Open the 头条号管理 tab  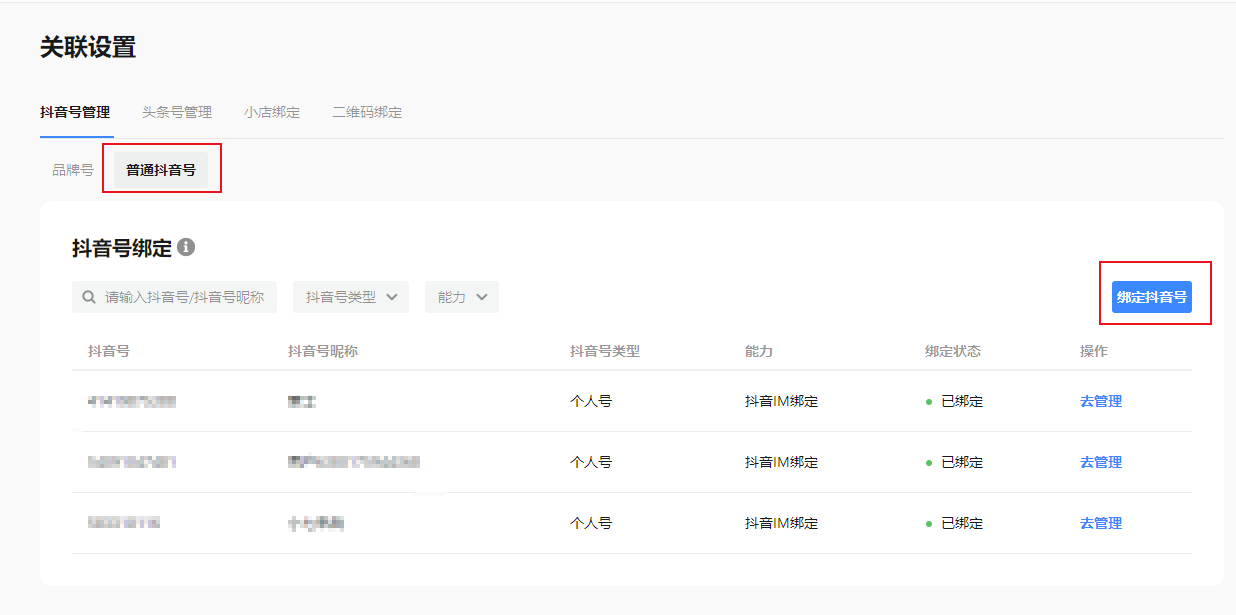(x=177, y=112)
